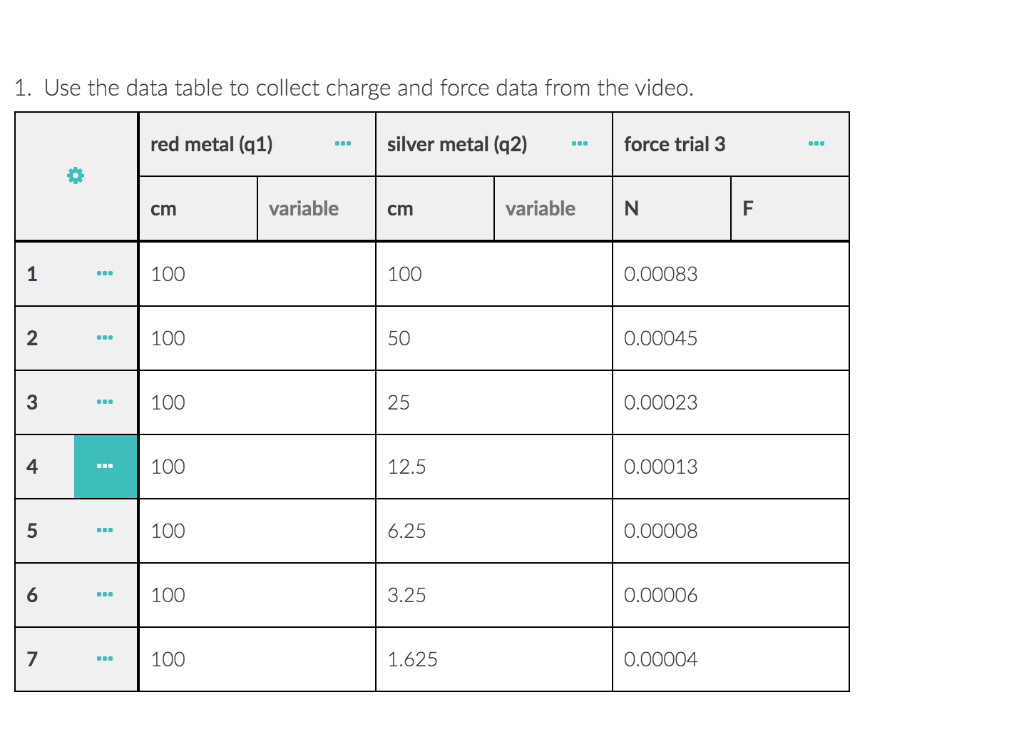The image size is (1024, 732).
Task: Click the cell containing 0.00083
Action: click(660, 273)
